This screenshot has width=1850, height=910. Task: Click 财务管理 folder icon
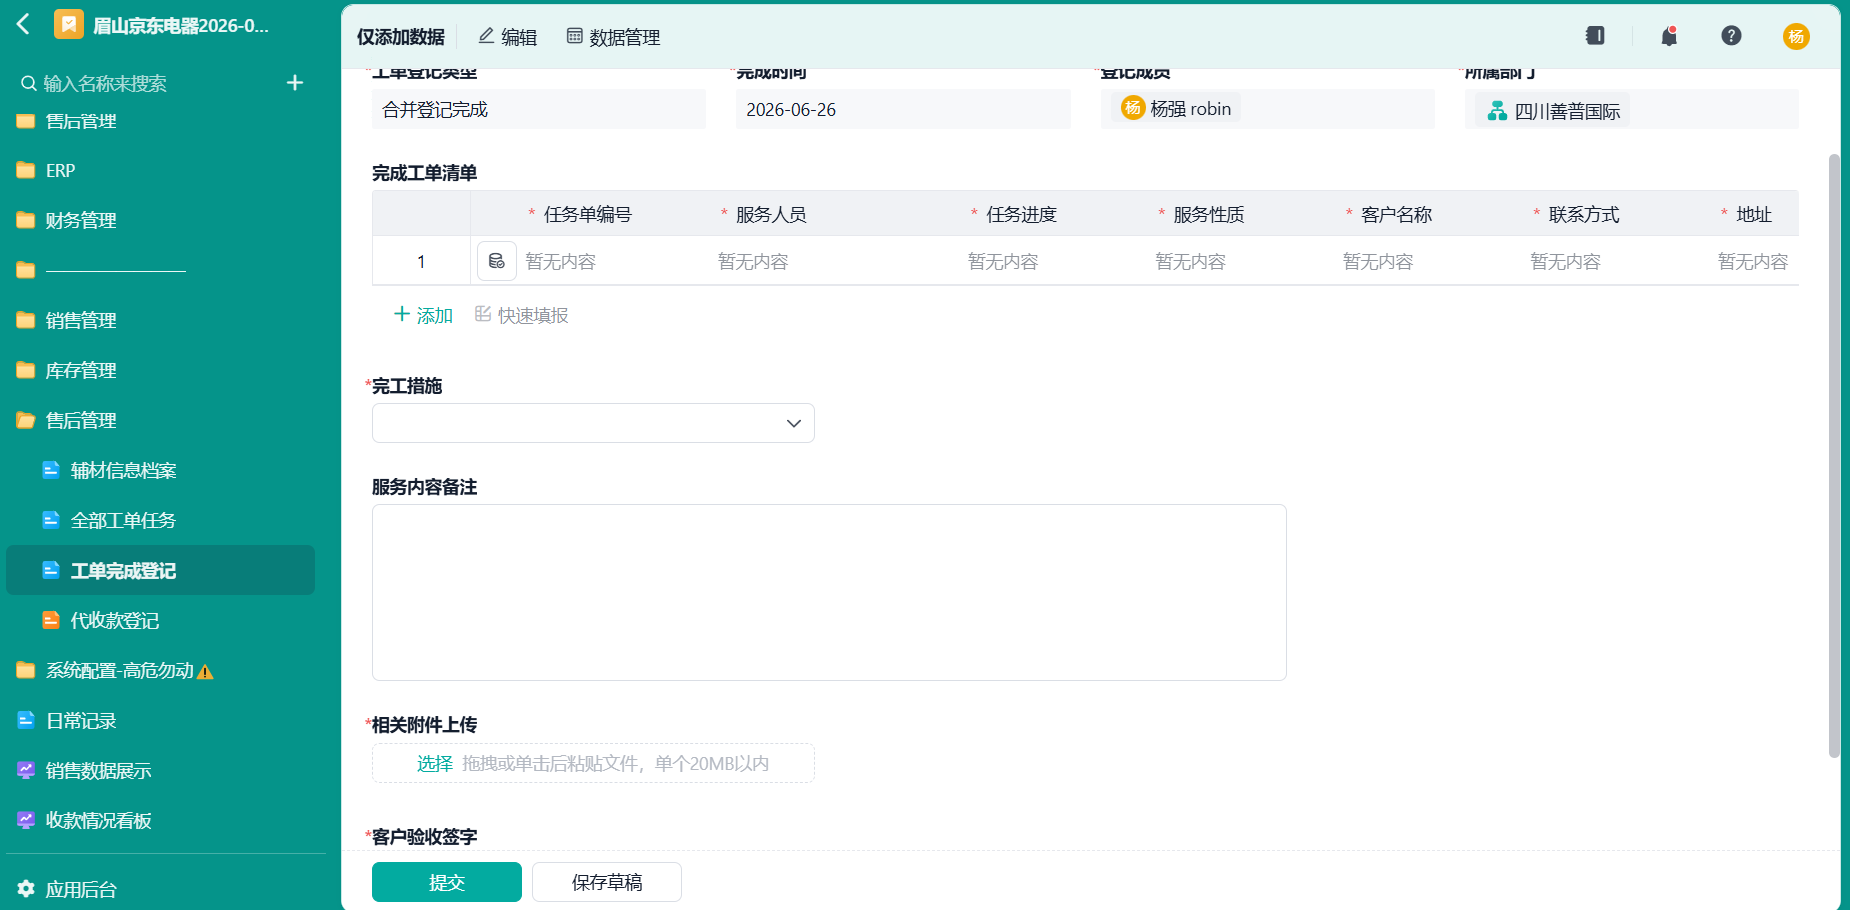pyautogui.click(x=26, y=221)
